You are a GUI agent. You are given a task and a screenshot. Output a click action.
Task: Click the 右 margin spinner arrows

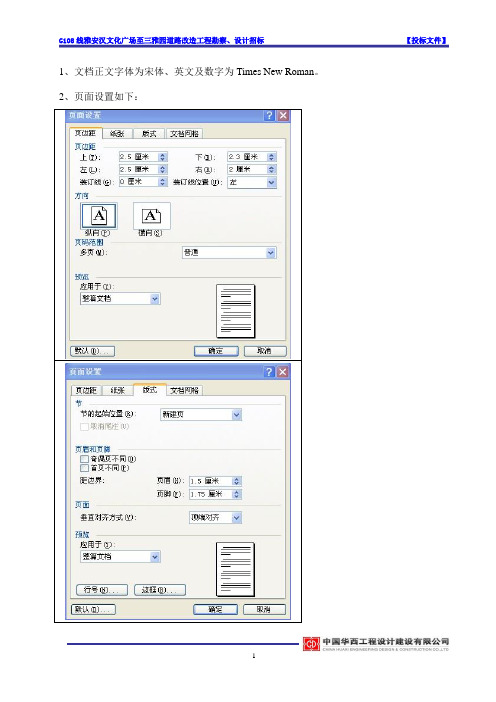(271, 170)
